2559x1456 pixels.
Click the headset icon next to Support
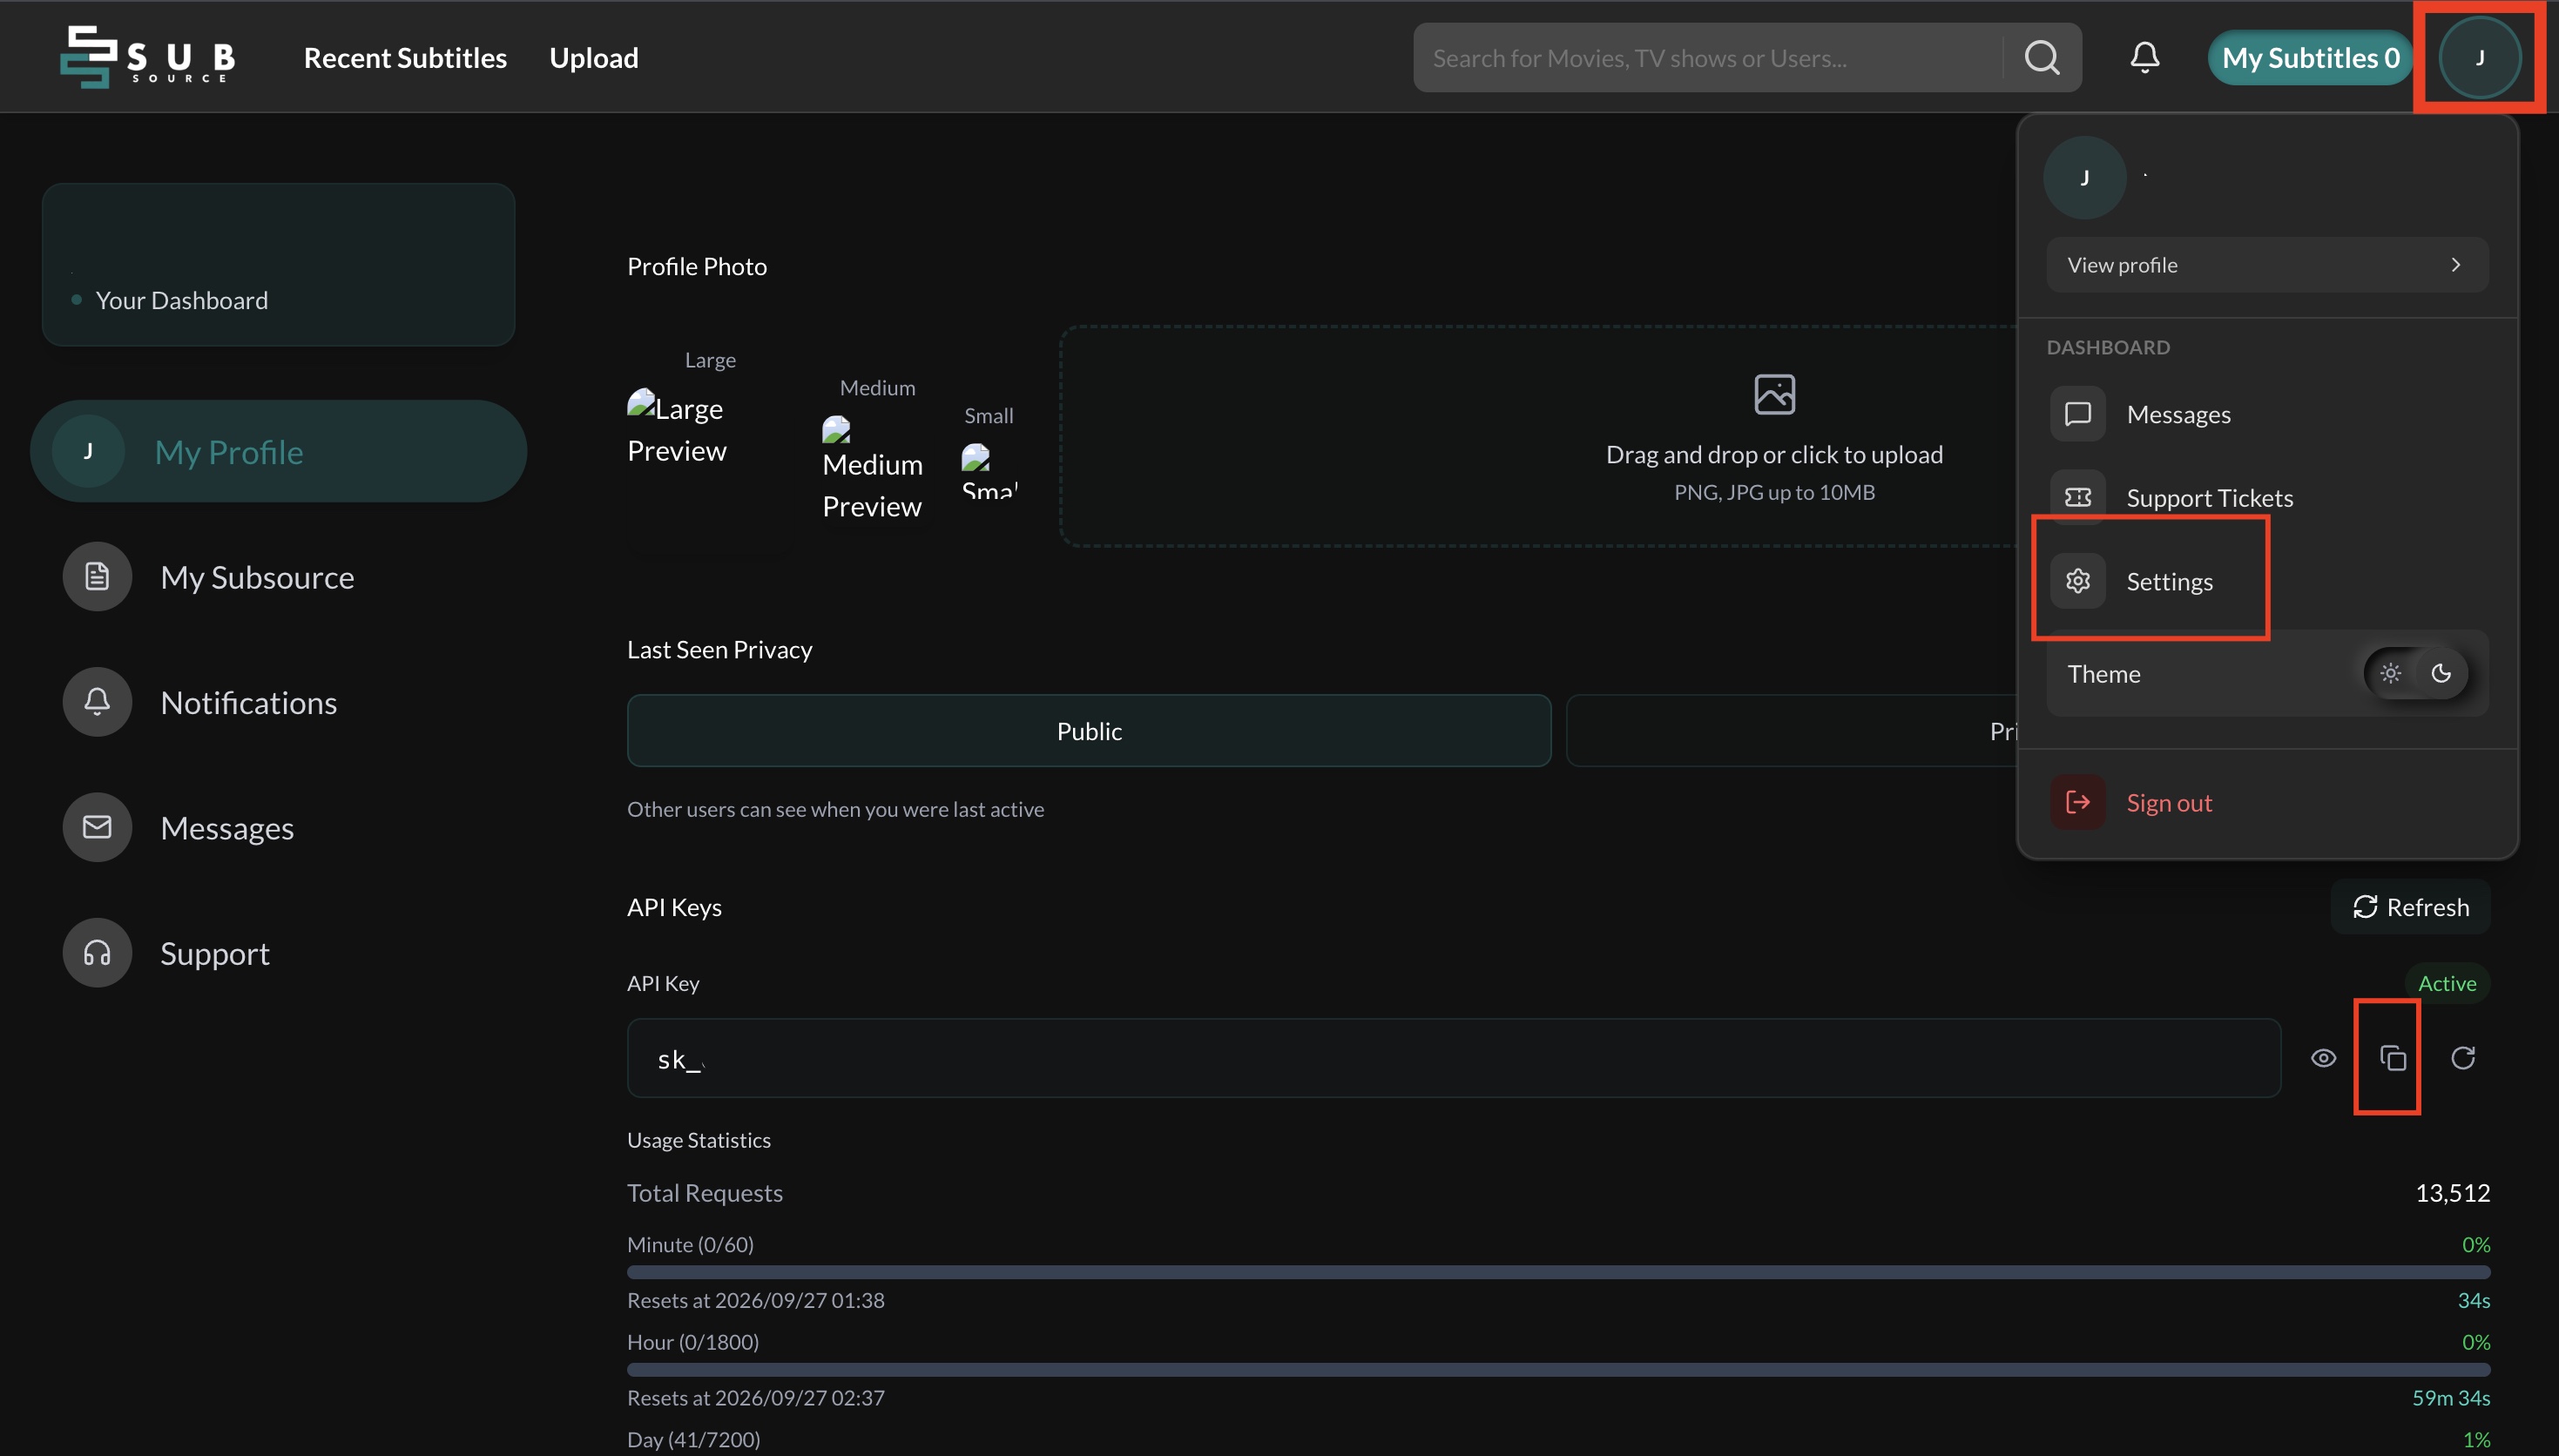tap(97, 953)
